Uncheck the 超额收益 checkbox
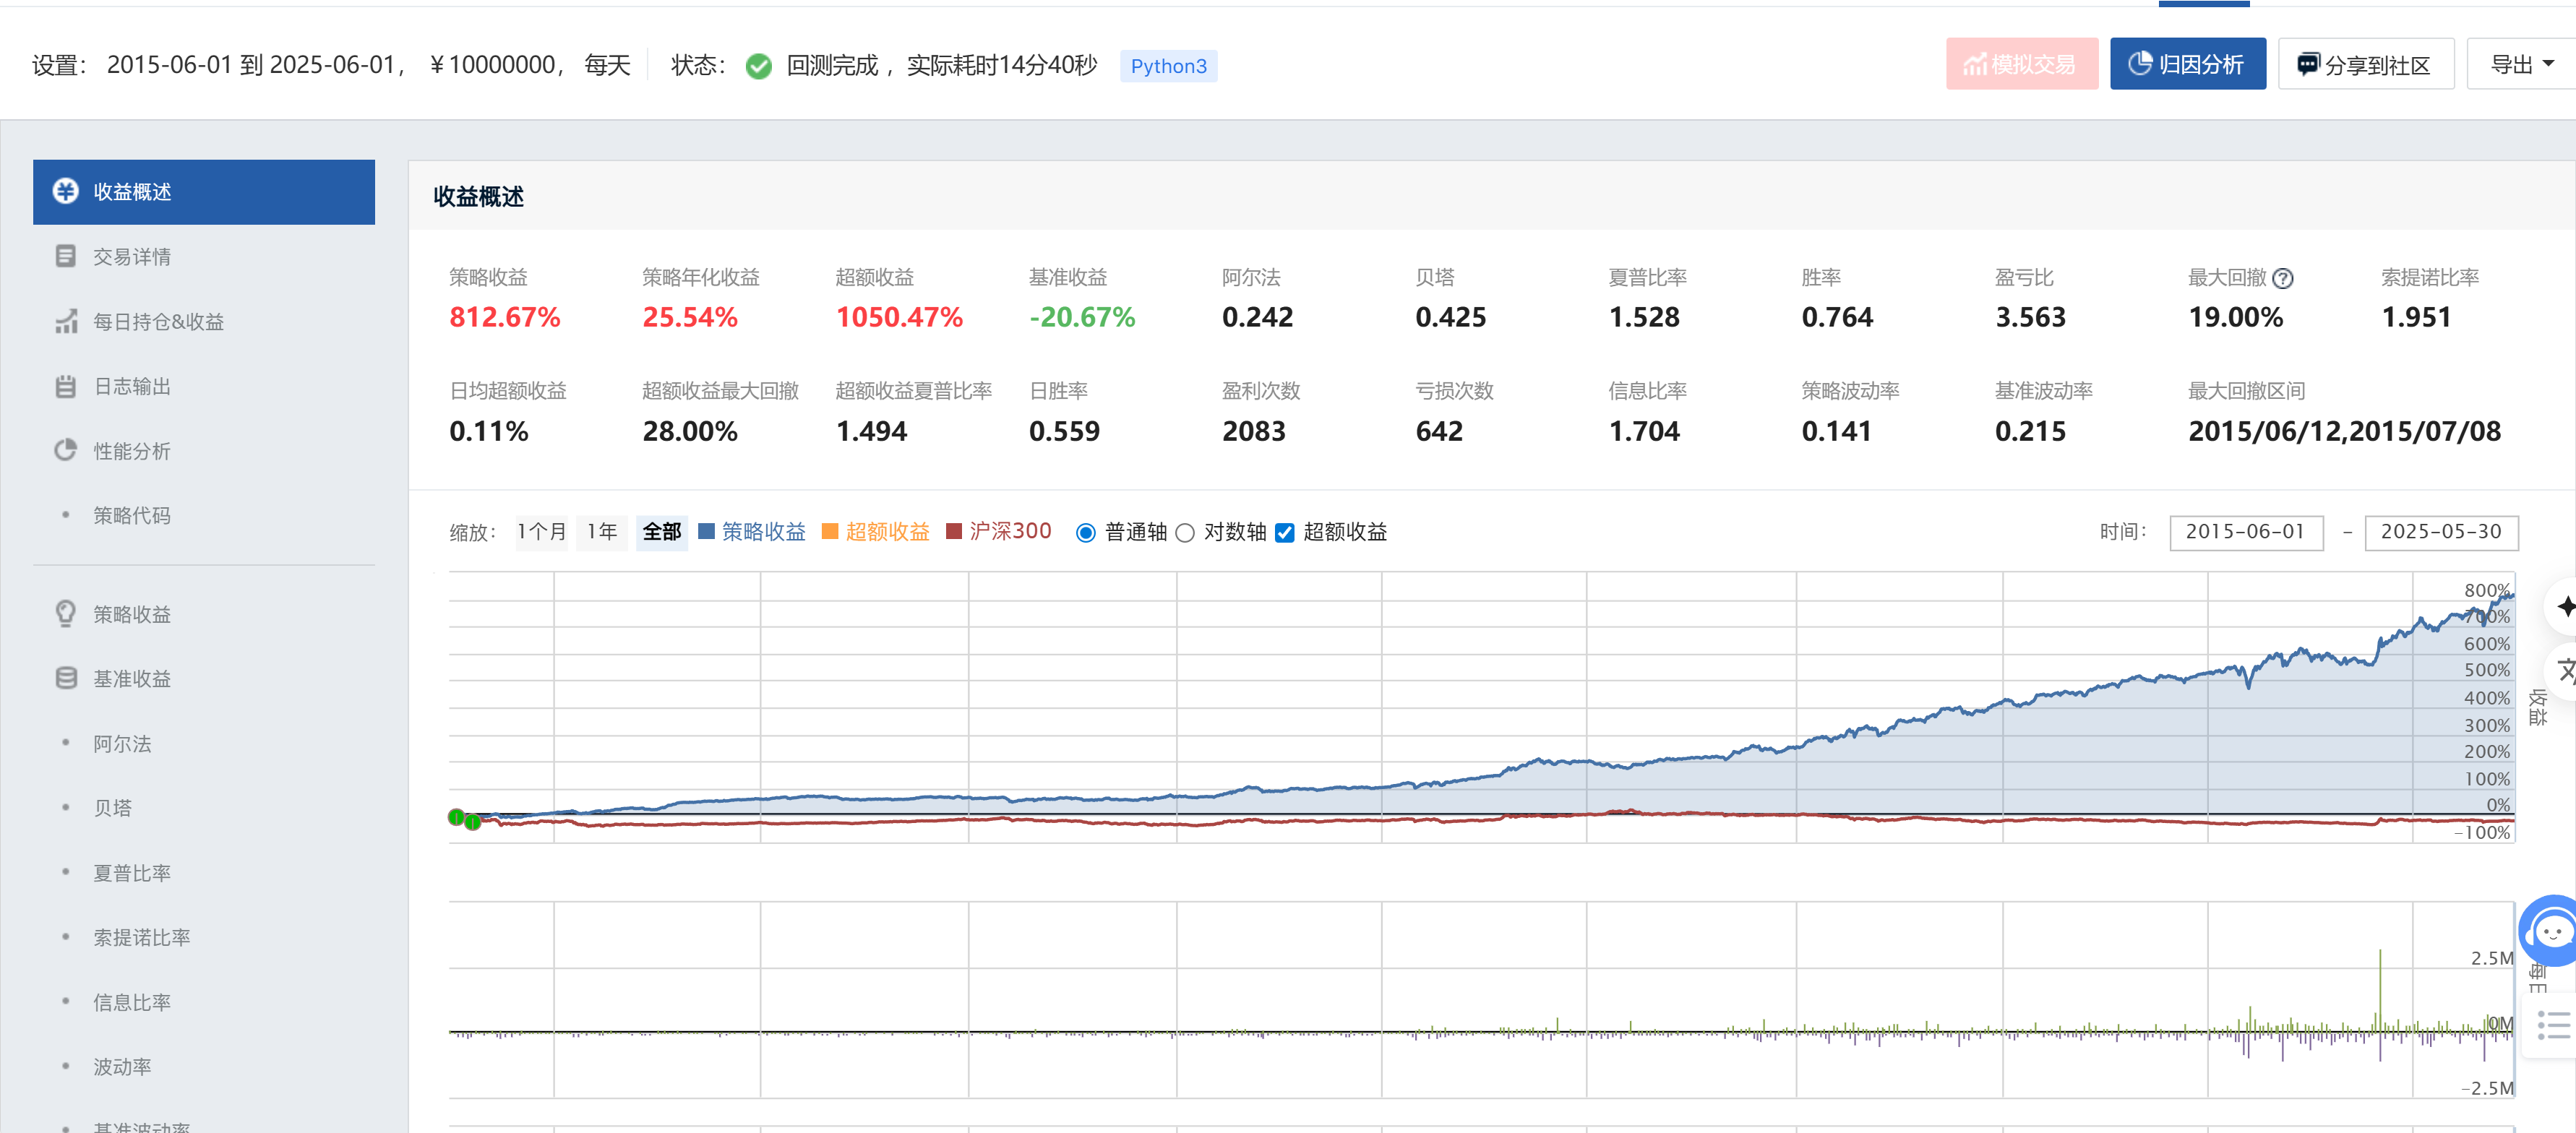Screen dimensions: 2576x1133 pyautogui.click(x=1285, y=533)
